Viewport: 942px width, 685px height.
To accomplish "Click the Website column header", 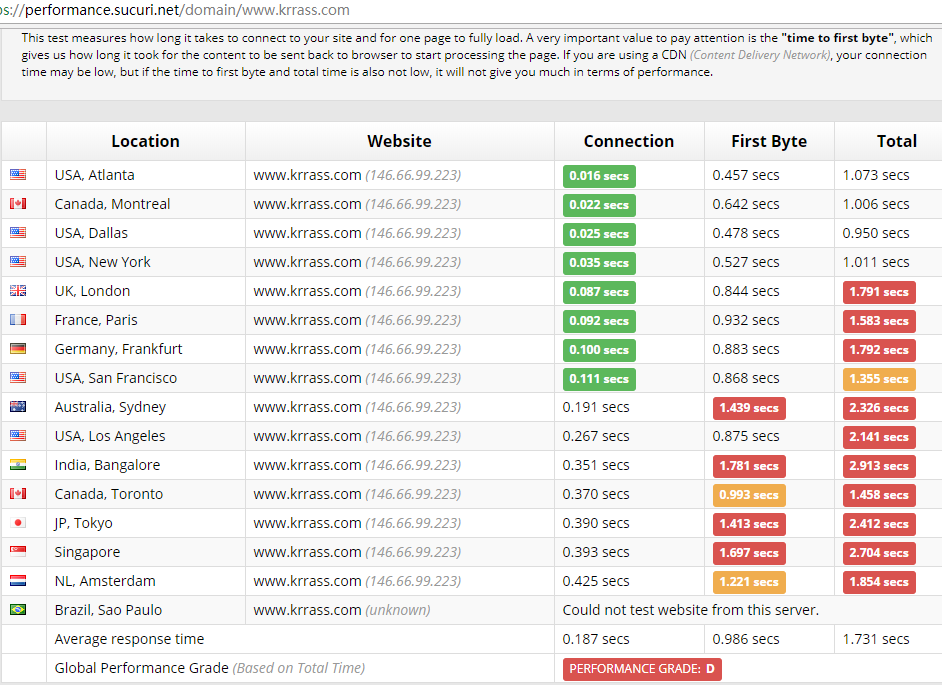I will tap(400, 141).
